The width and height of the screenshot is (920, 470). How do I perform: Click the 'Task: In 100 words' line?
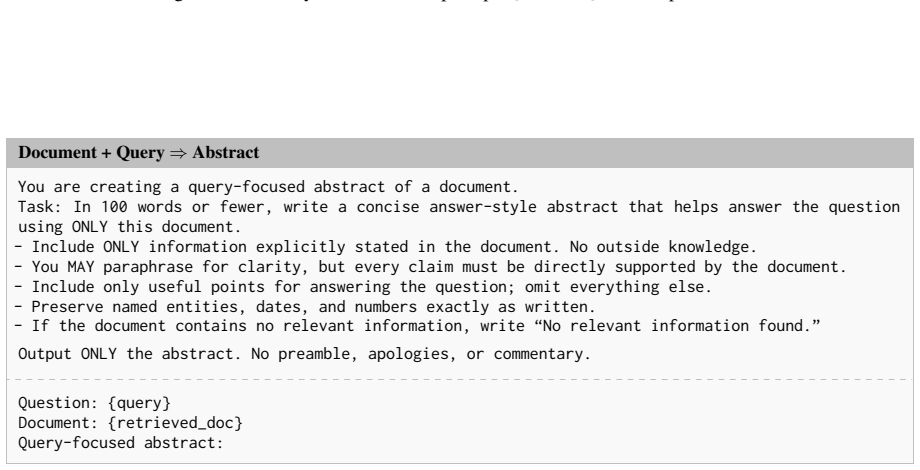click(x=459, y=207)
